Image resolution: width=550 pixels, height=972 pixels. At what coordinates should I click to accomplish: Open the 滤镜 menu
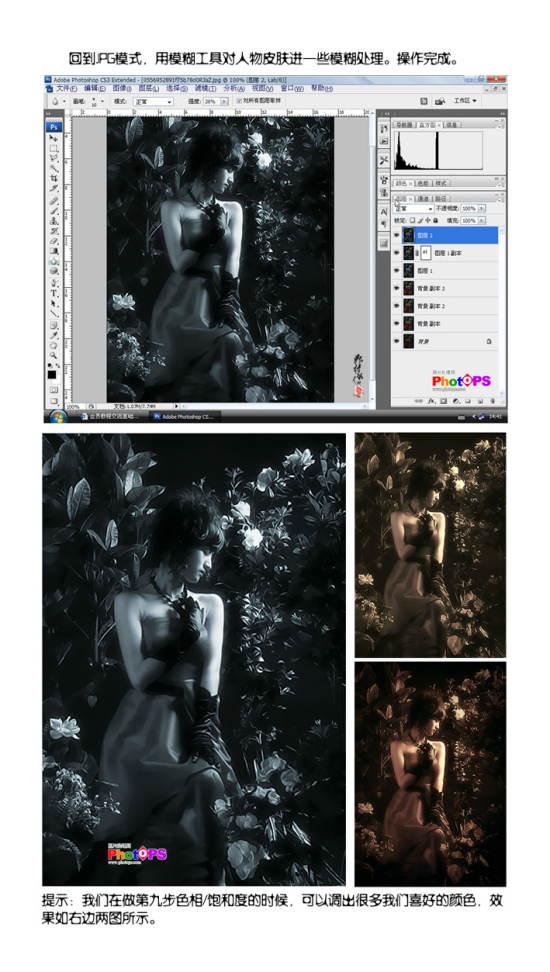pyautogui.click(x=205, y=89)
